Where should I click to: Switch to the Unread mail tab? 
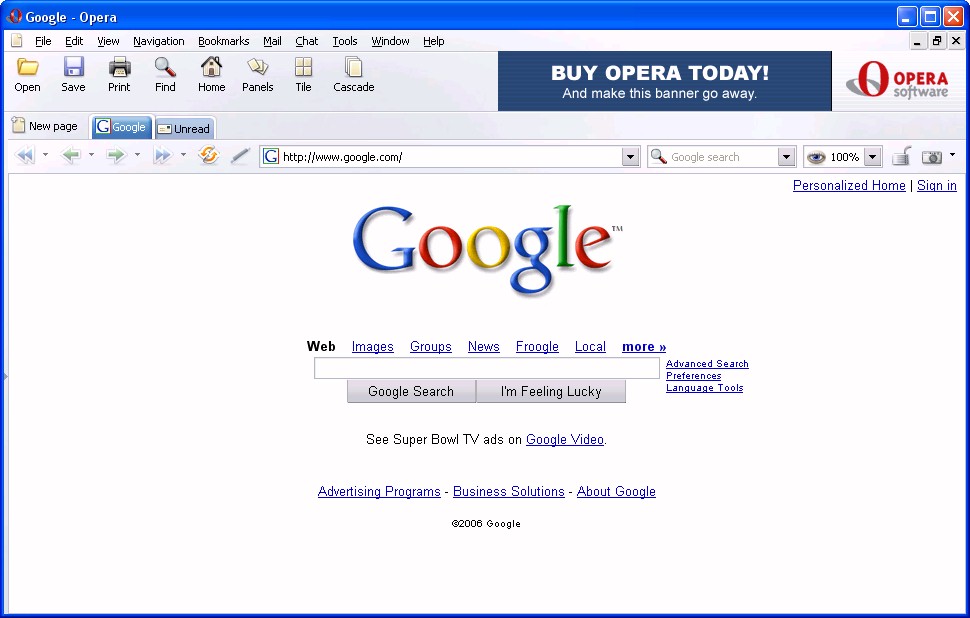coord(184,128)
